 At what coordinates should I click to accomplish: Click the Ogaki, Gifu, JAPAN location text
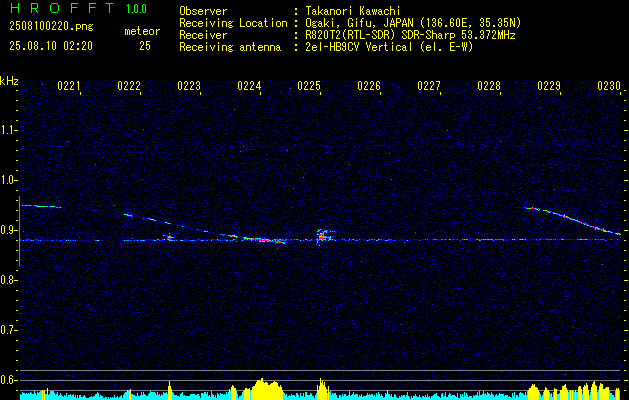pos(413,23)
